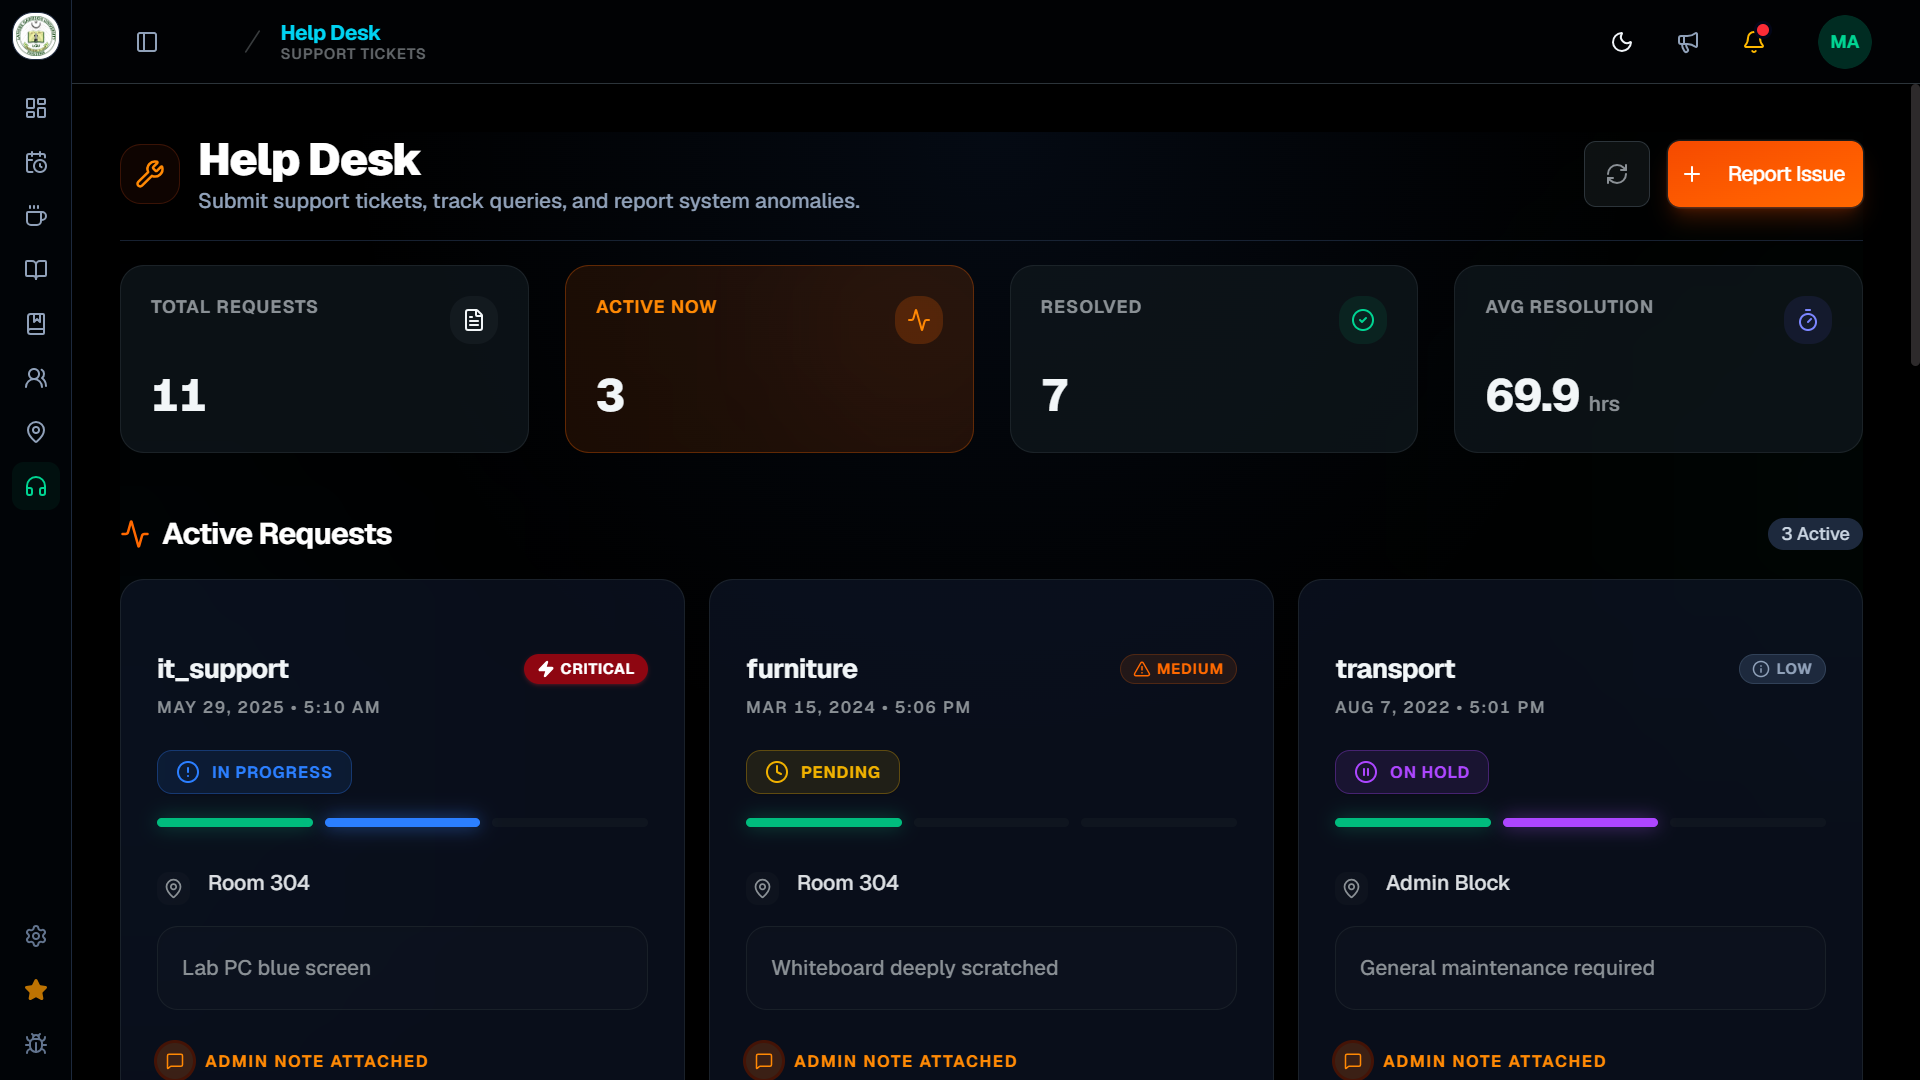Open admin note on transport ticket
Image resolution: width=1920 pixels, height=1080 pixels.
click(1469, 1061)
